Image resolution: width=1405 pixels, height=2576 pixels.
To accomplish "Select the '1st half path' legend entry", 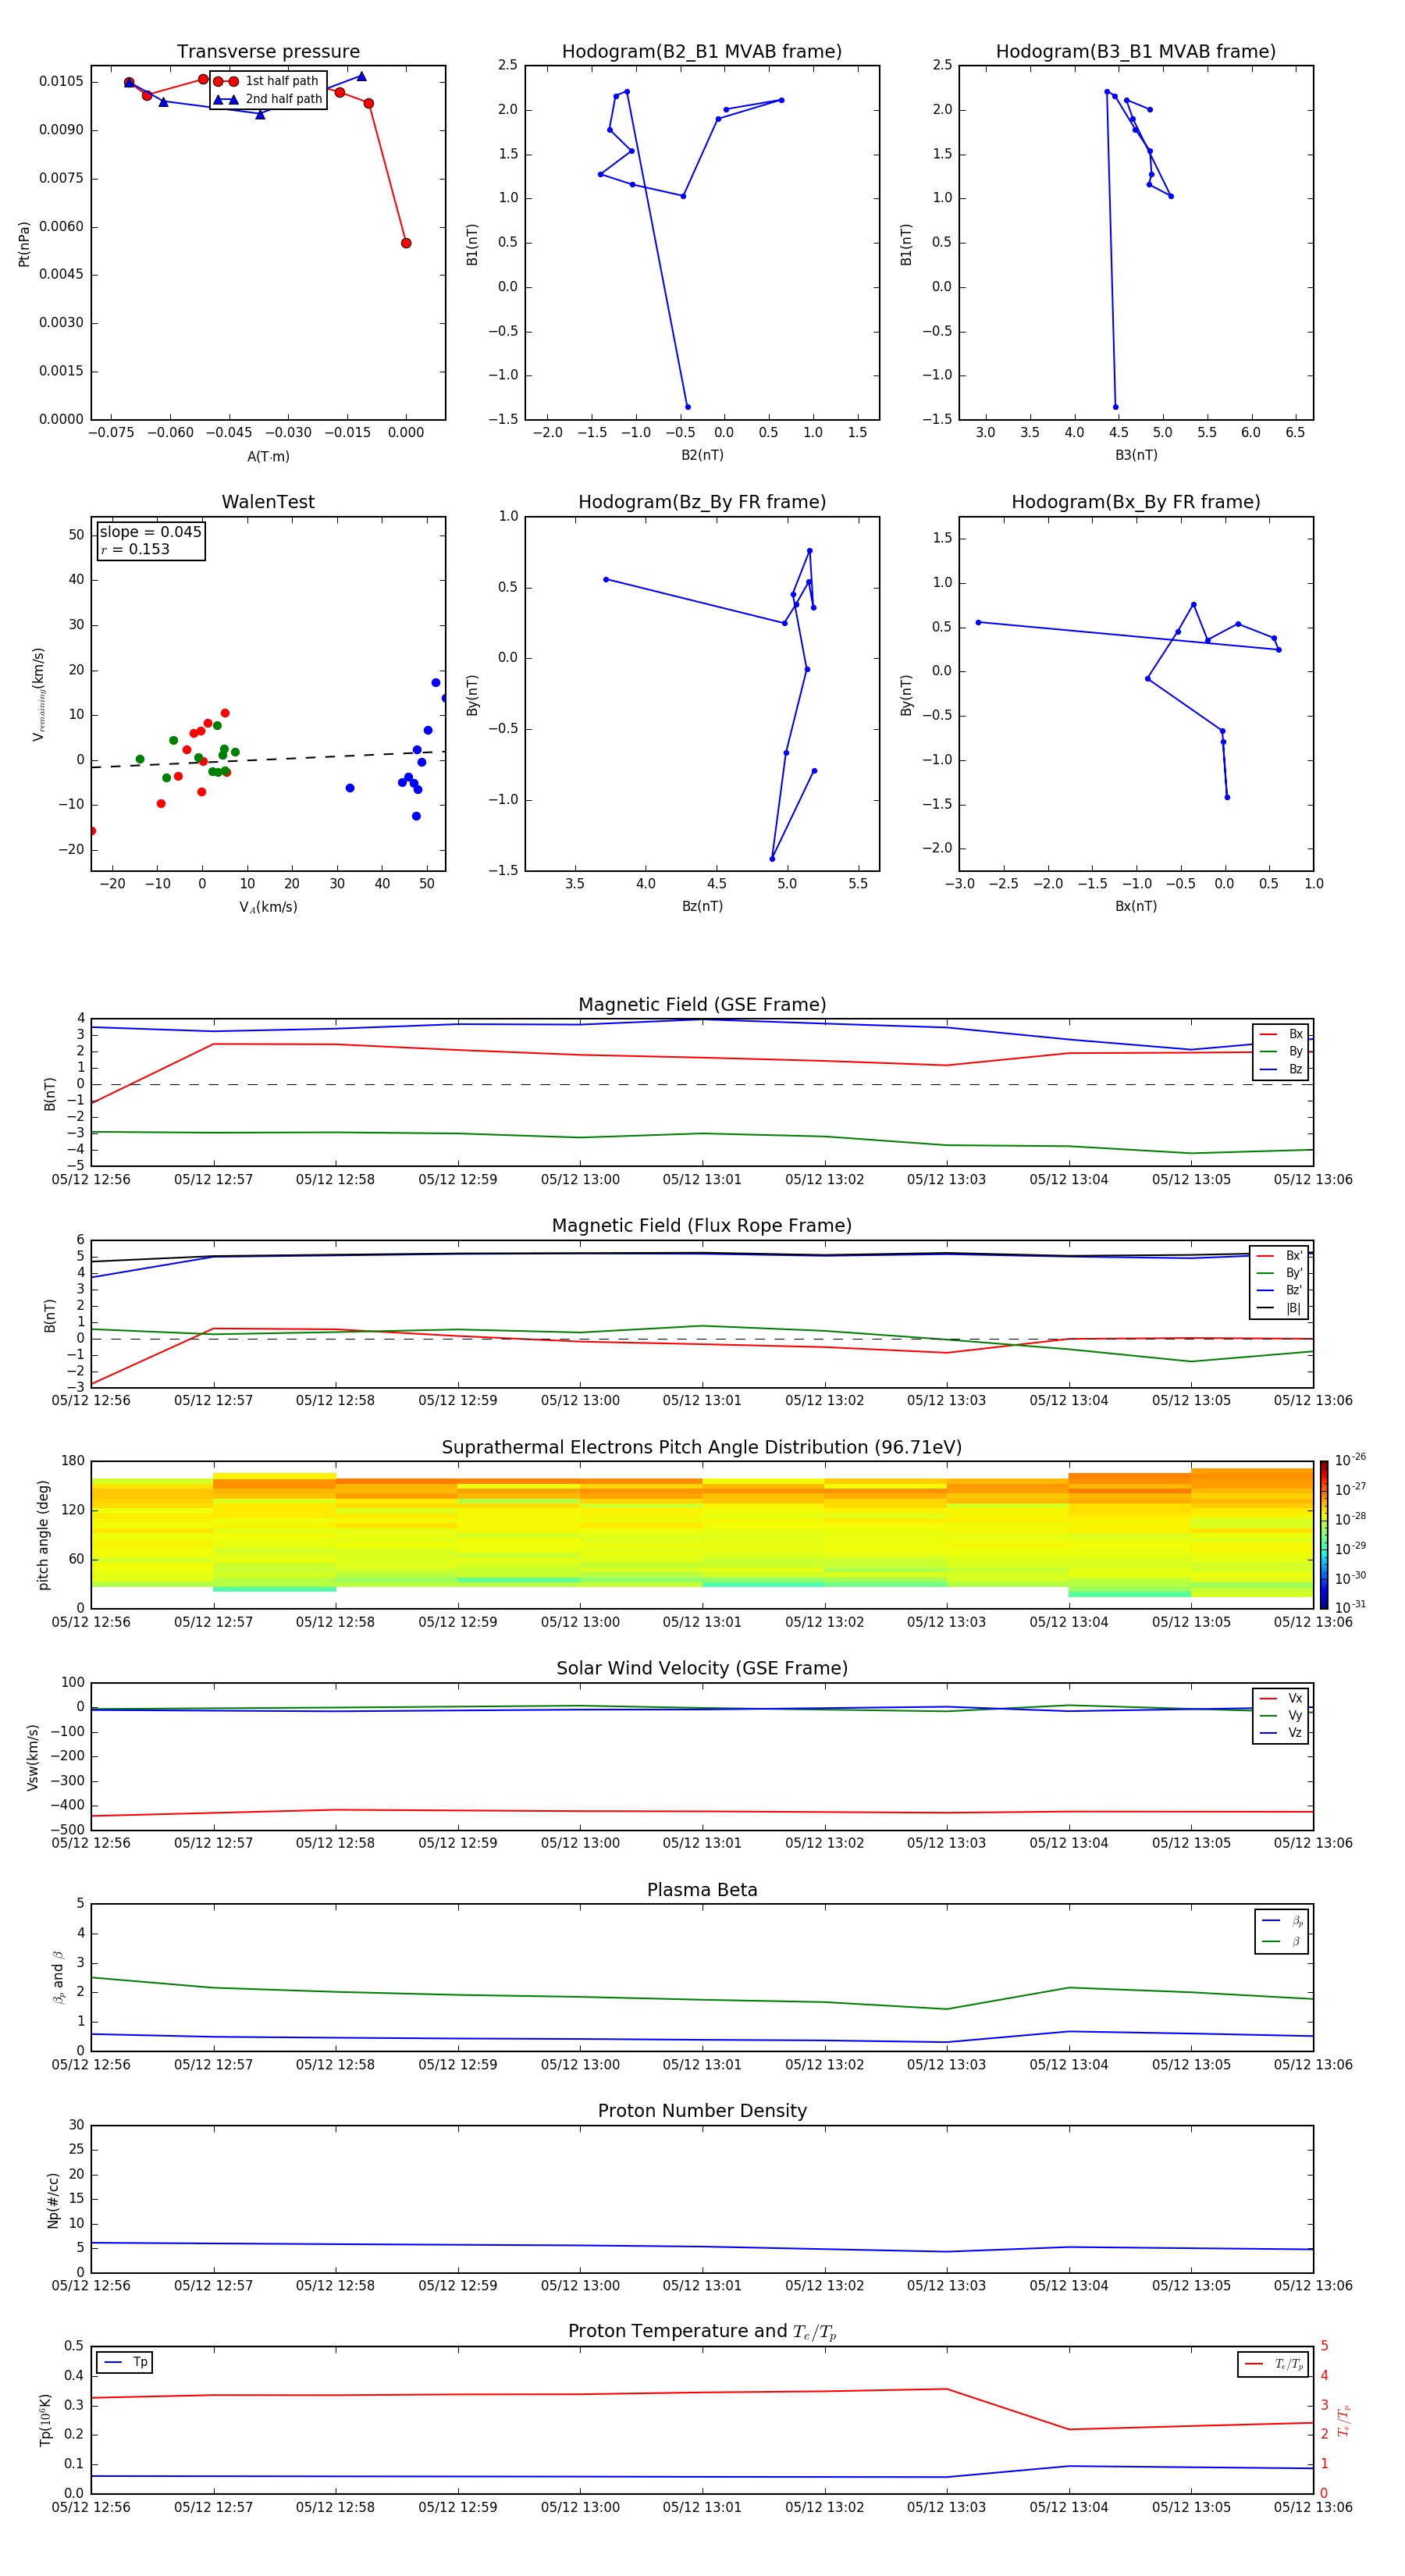I will (267, 81).
